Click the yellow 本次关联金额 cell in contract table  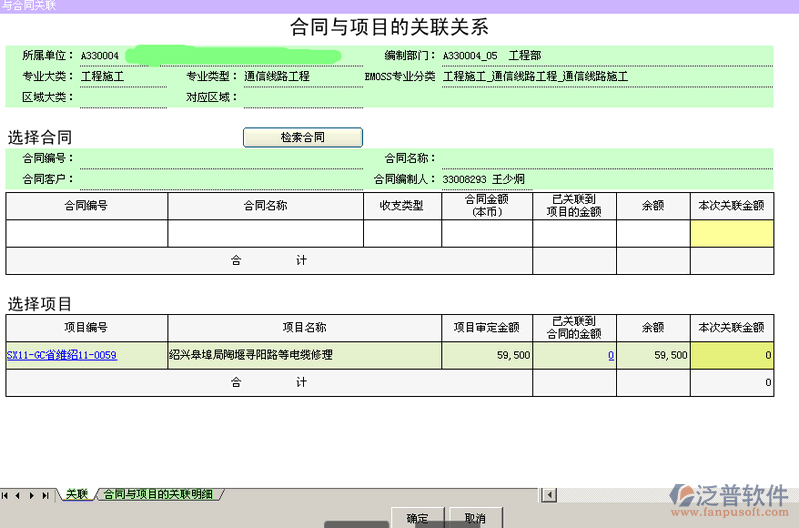click(x=731, y=233)
